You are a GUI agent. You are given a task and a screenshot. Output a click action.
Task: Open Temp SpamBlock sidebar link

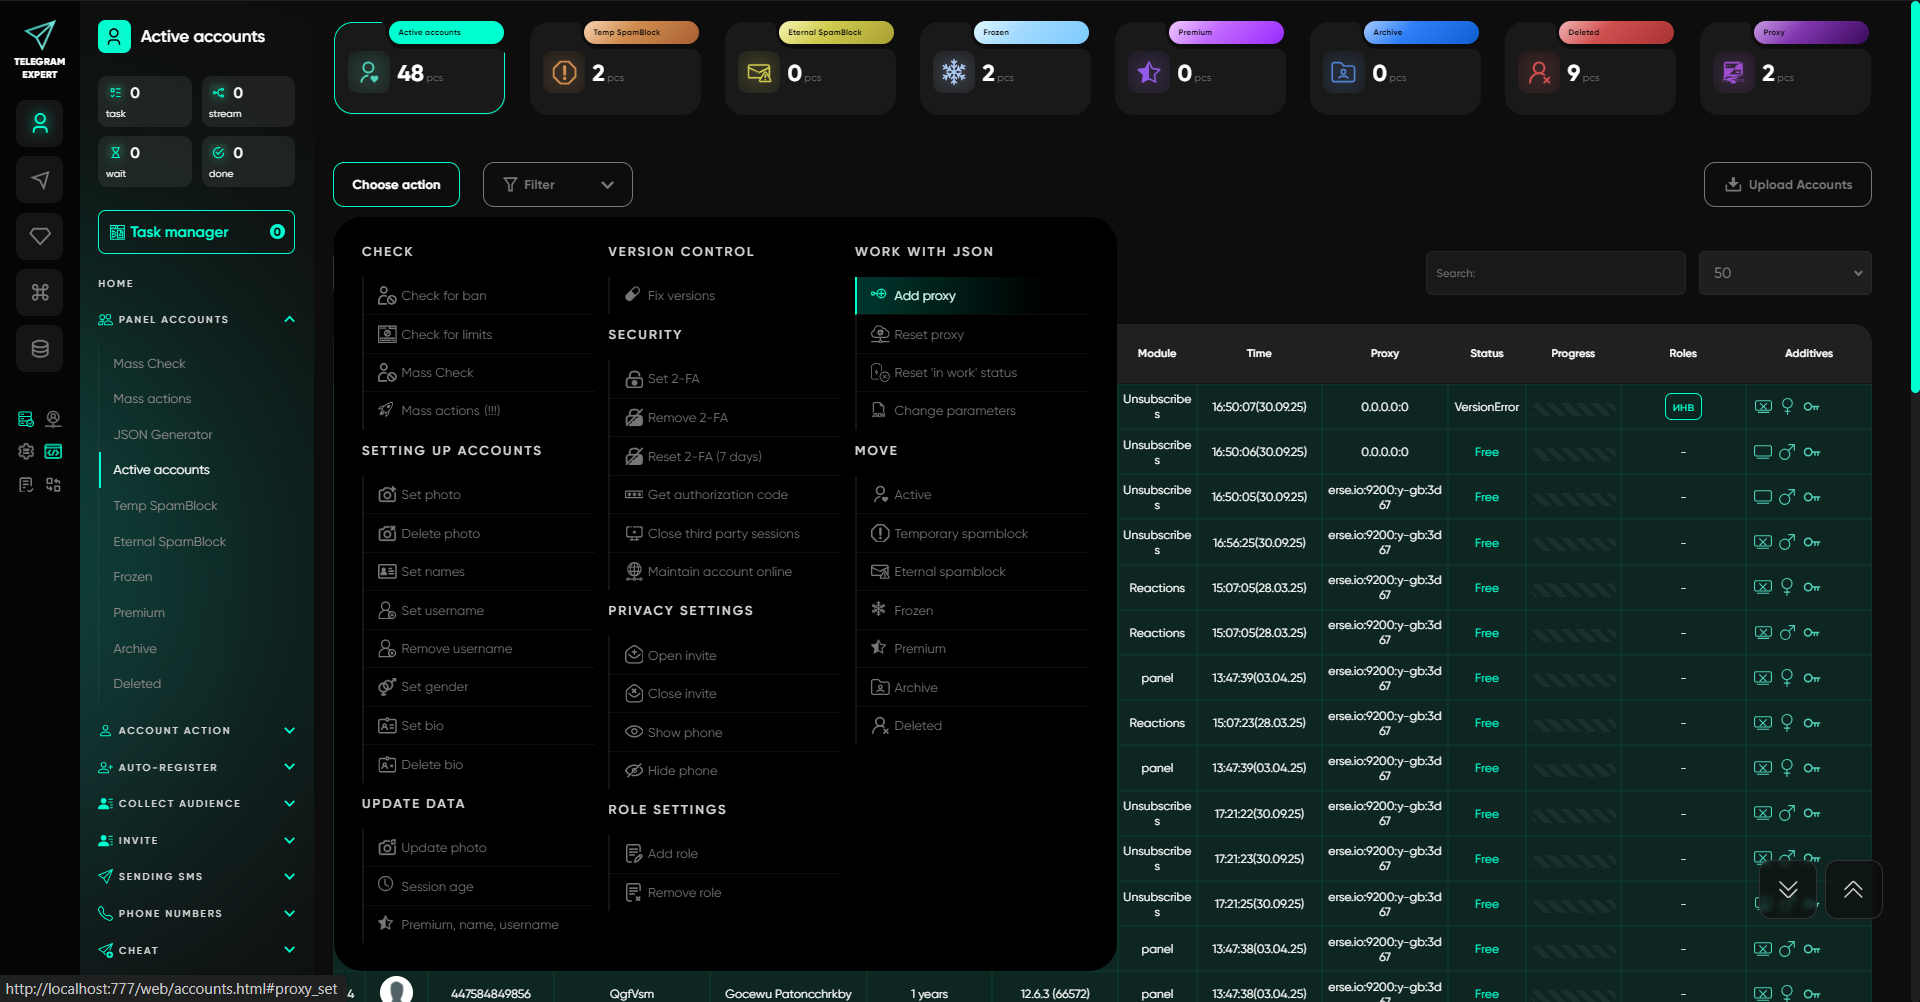(x=165, y=506)
